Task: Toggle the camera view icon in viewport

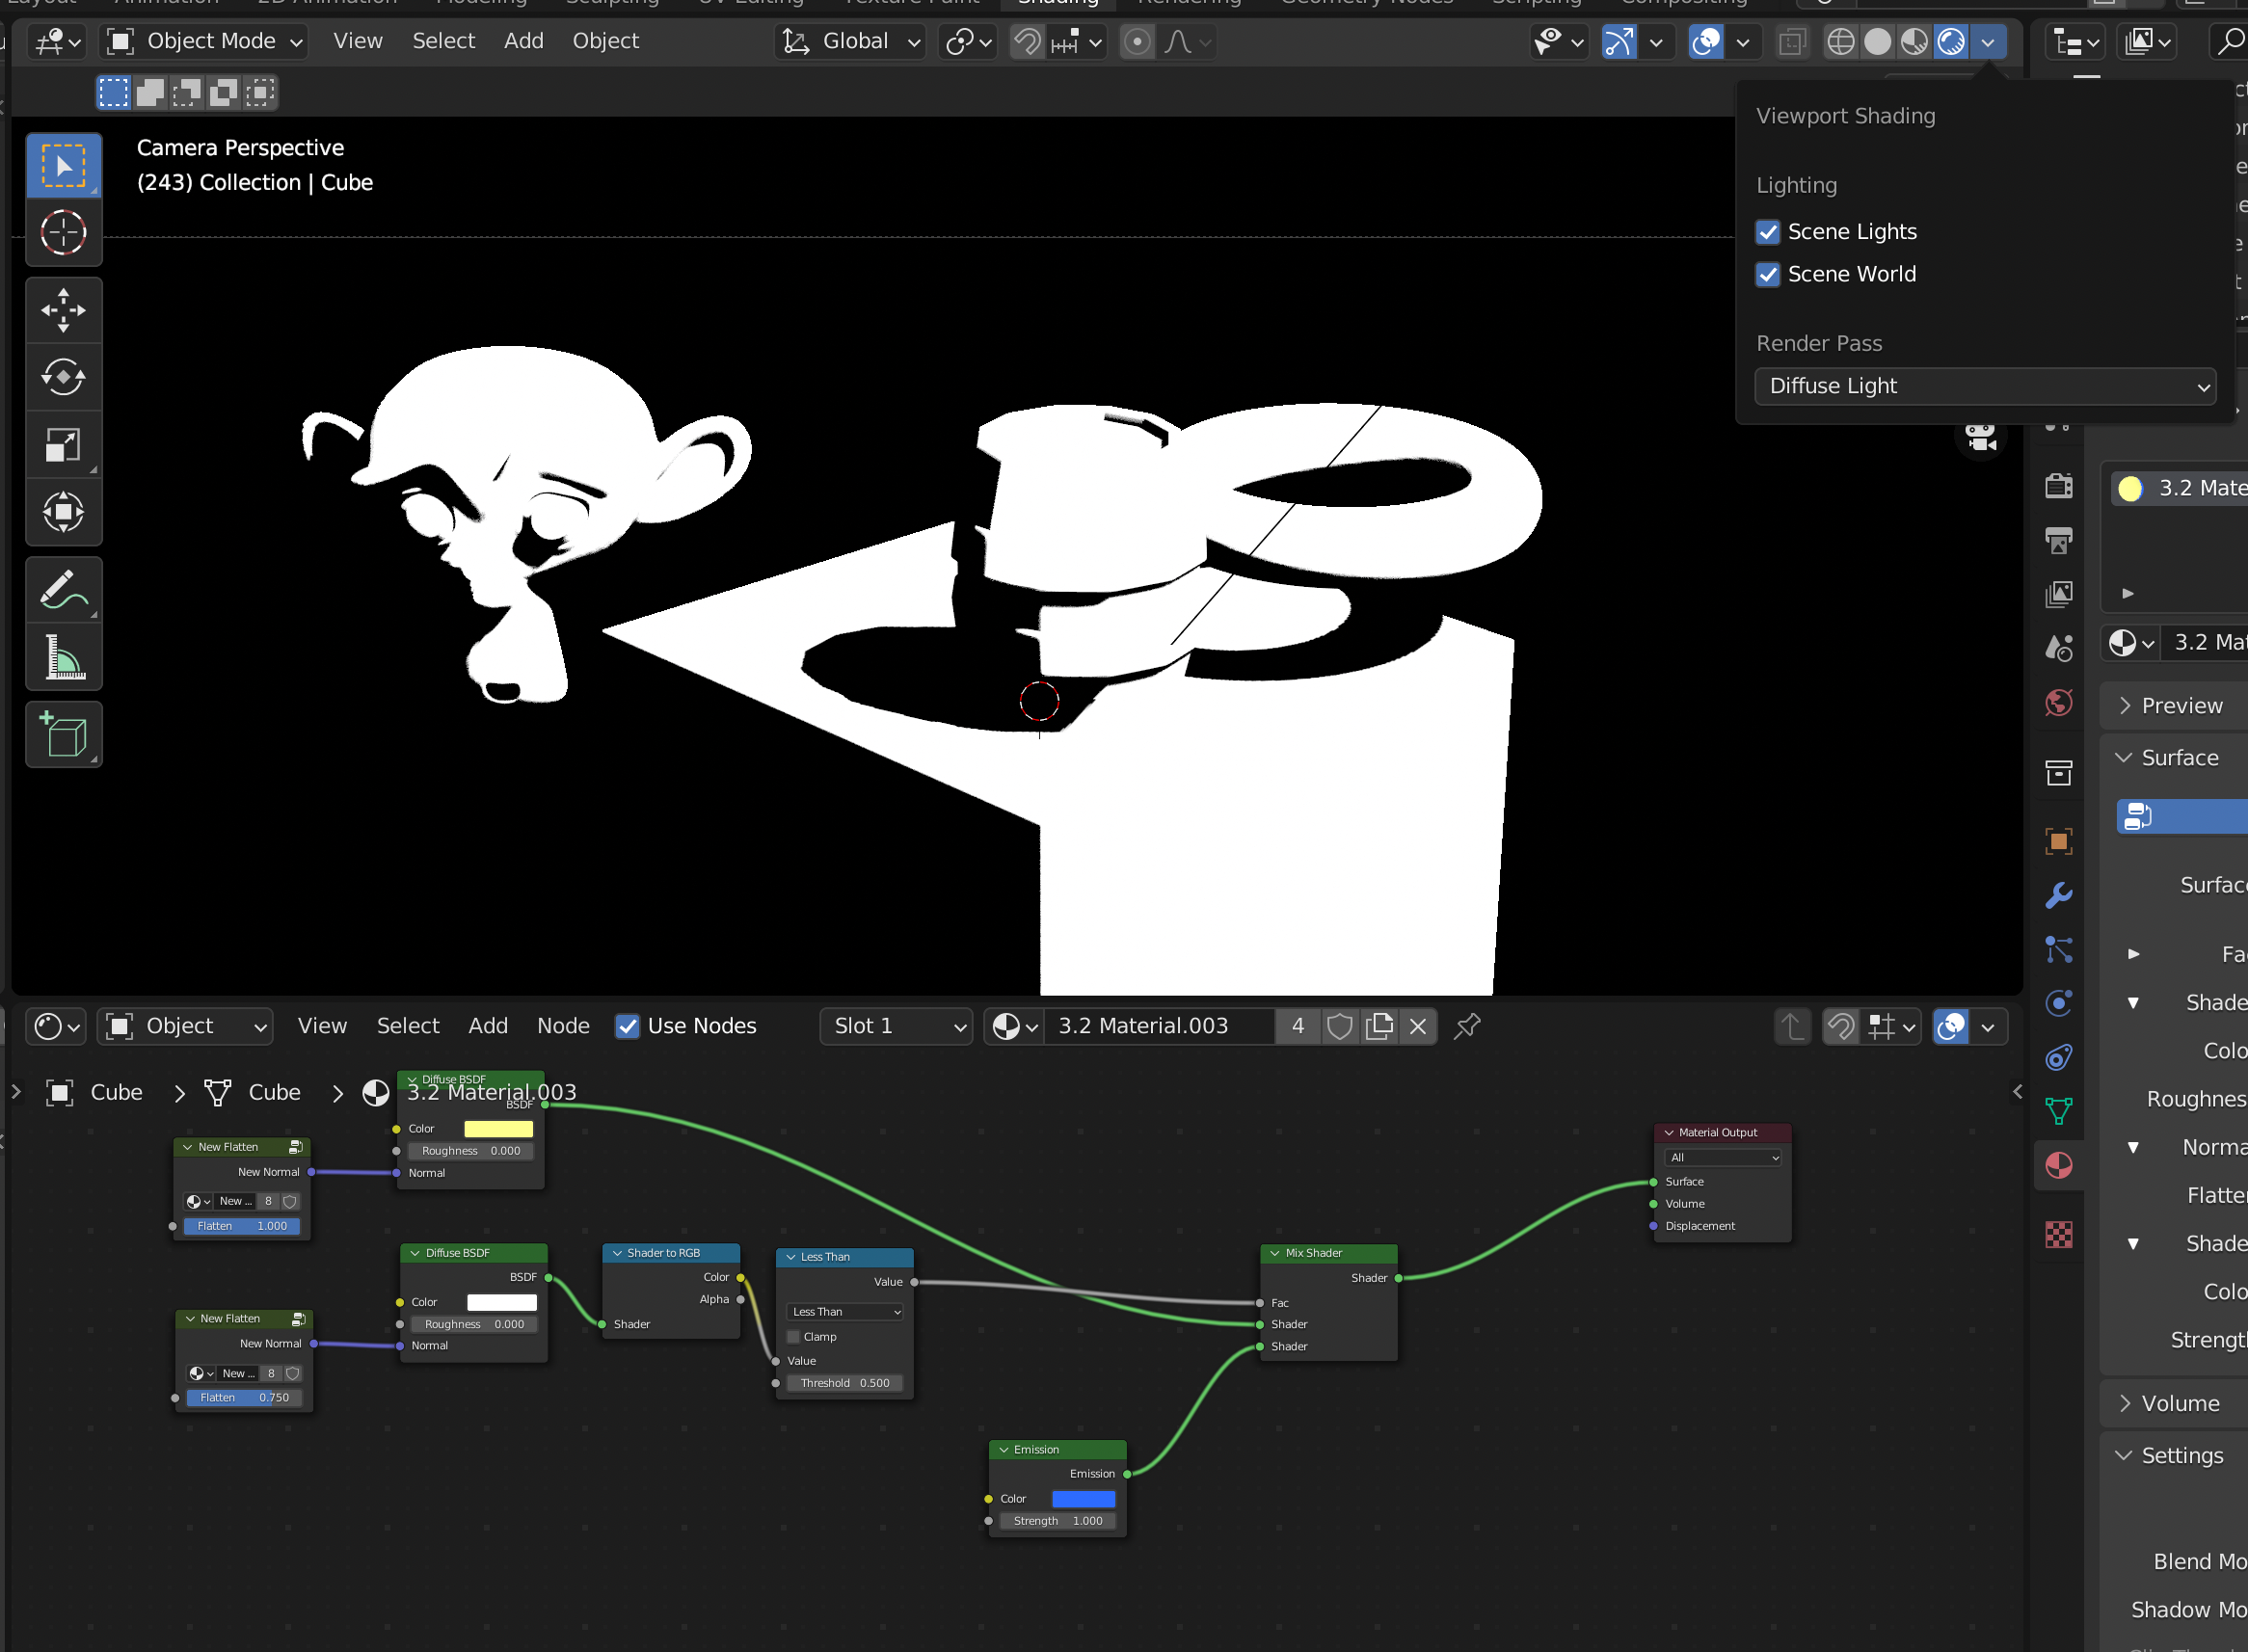Action: click(x=1980, y=437)
